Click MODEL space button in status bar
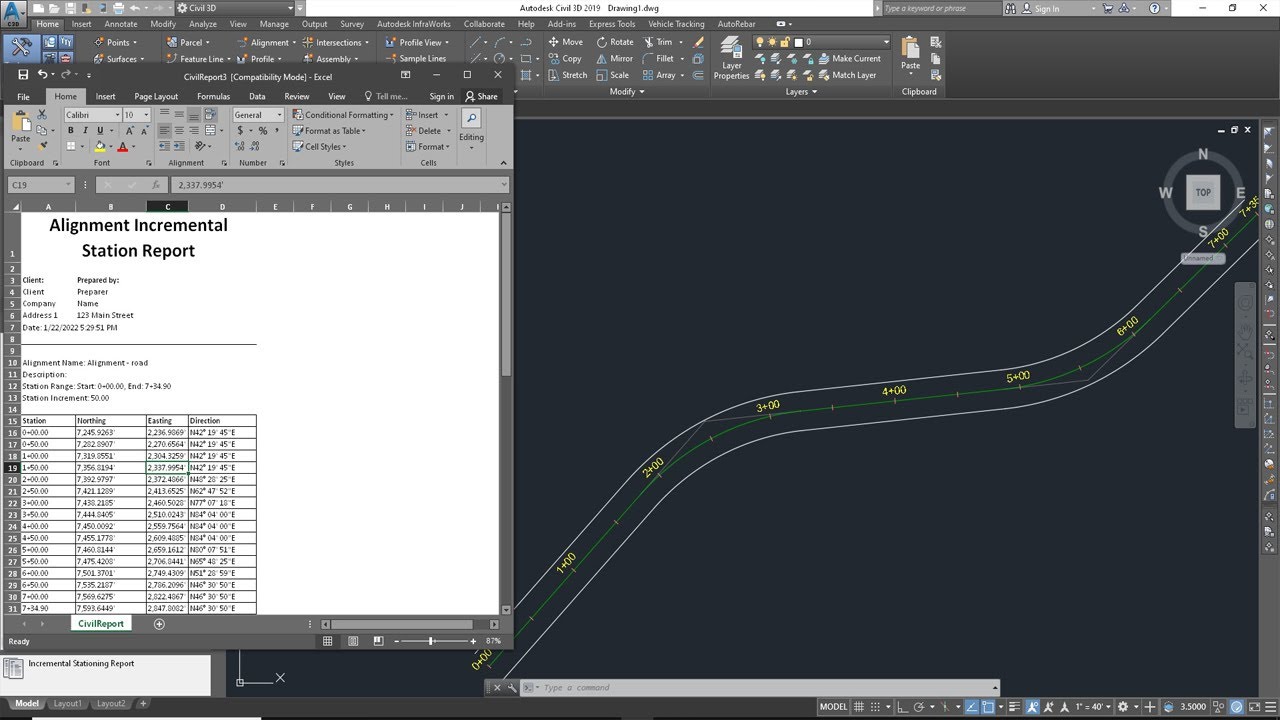Screen dimensions: 1280x720 (833, 706)
